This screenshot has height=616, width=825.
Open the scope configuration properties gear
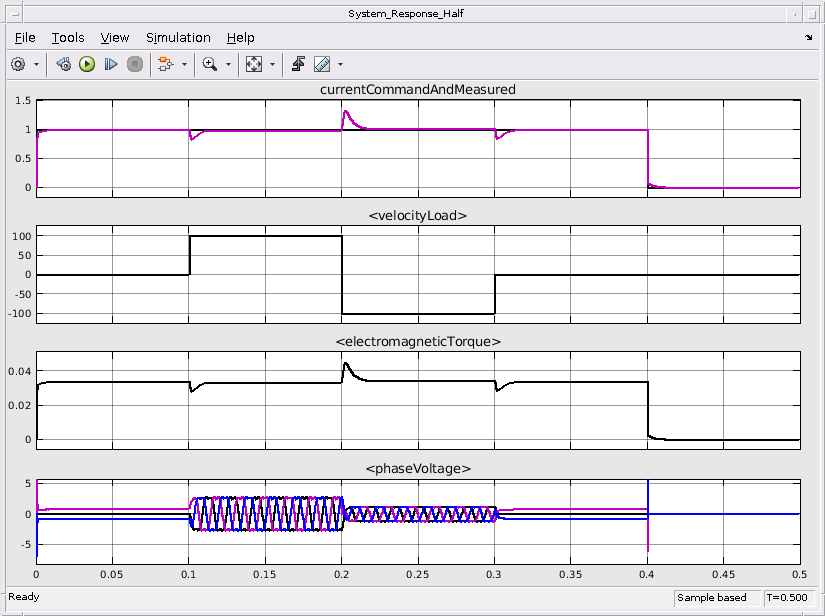[x=18, y=64]
